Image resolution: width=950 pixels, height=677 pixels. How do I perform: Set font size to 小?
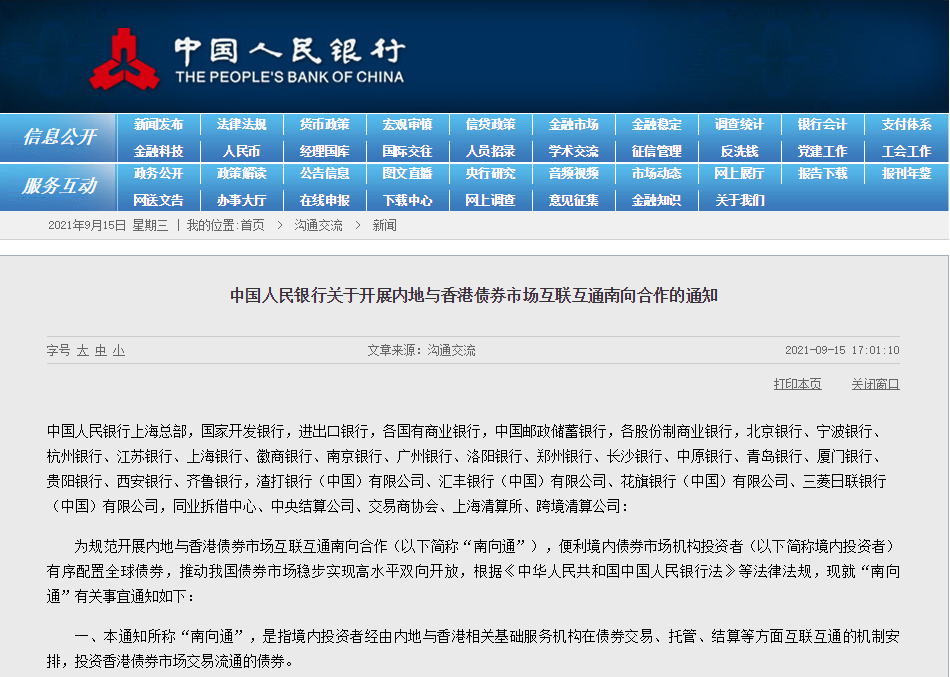tap(118, 351)
